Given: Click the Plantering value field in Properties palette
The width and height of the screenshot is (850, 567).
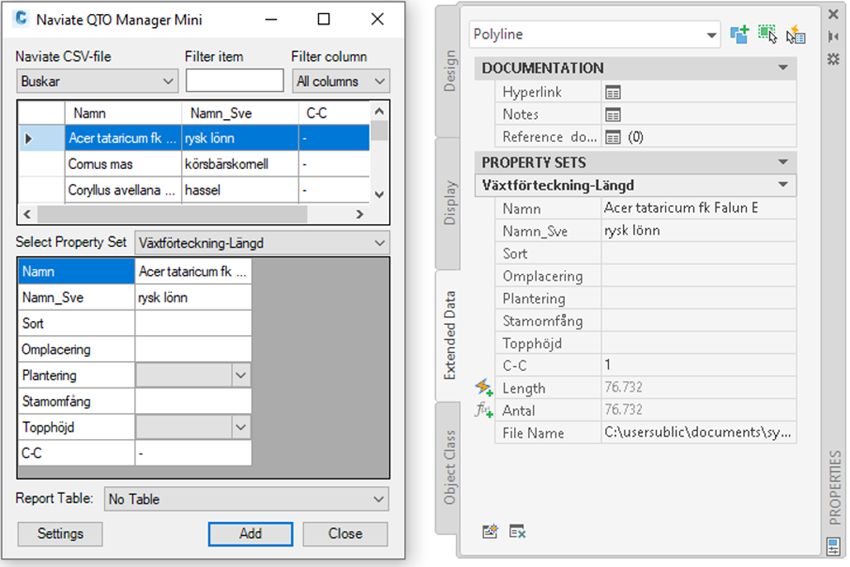Looking at the screenshot, I should pos(698,298).
